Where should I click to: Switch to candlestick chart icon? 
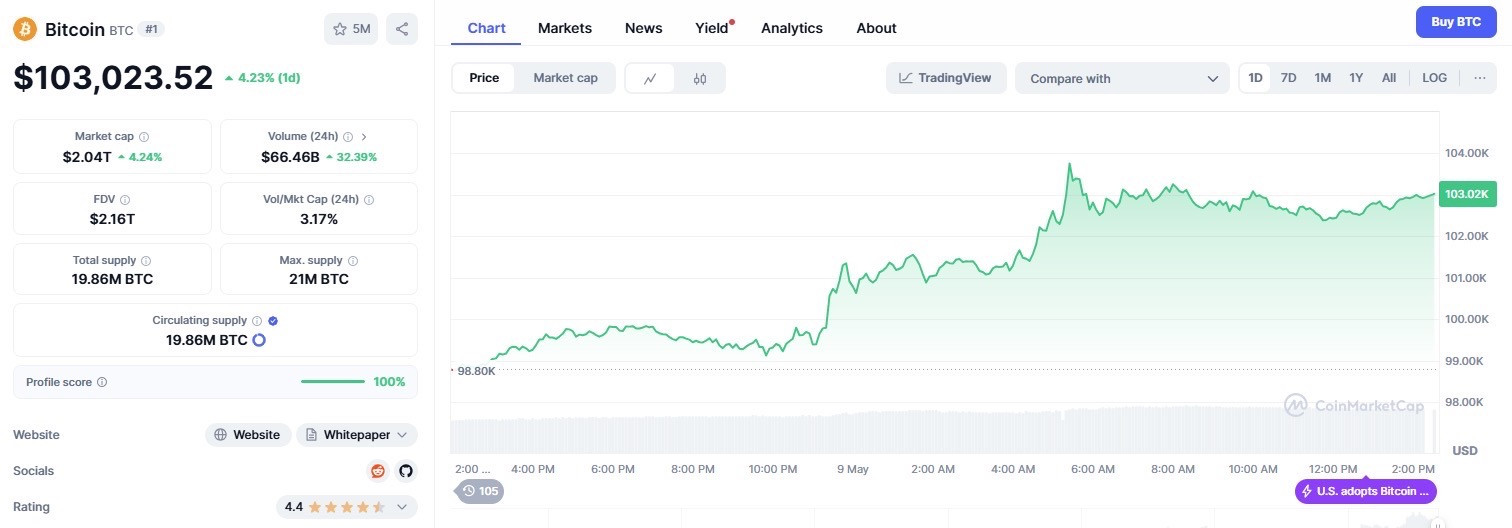(700, 78)
